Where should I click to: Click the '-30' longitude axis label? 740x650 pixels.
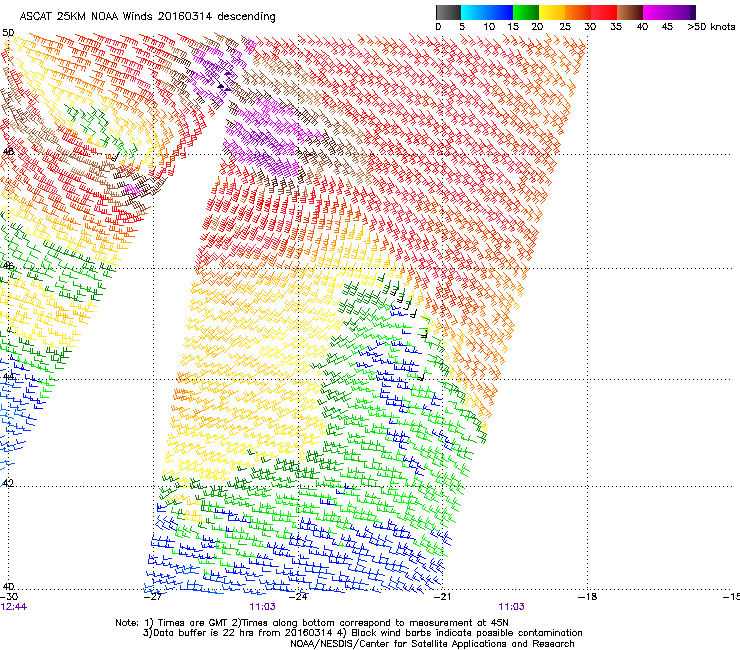(x=9, y=597)
